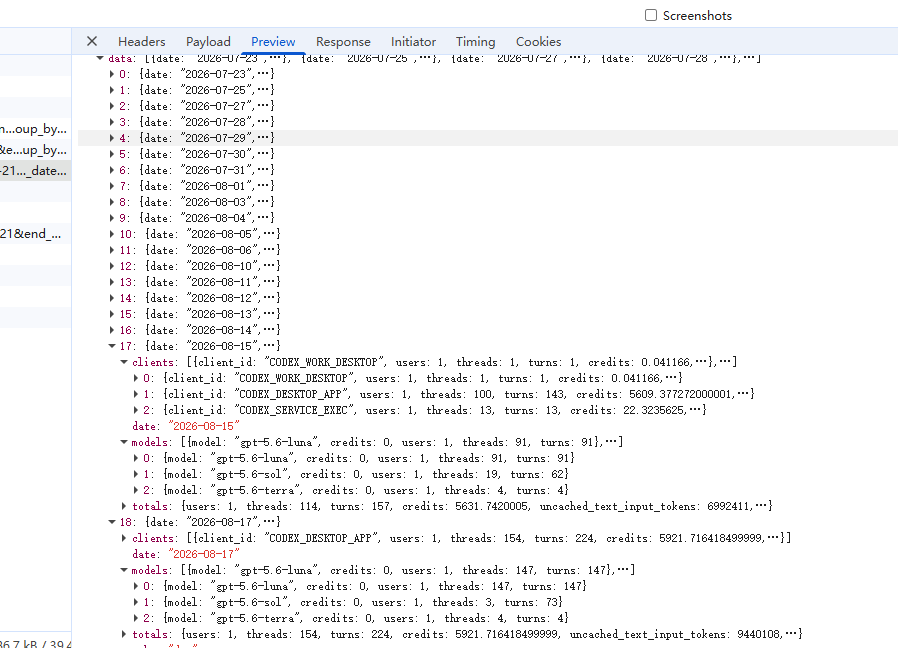
Task: Select the Preview tab
Action: tap(273, 42)
